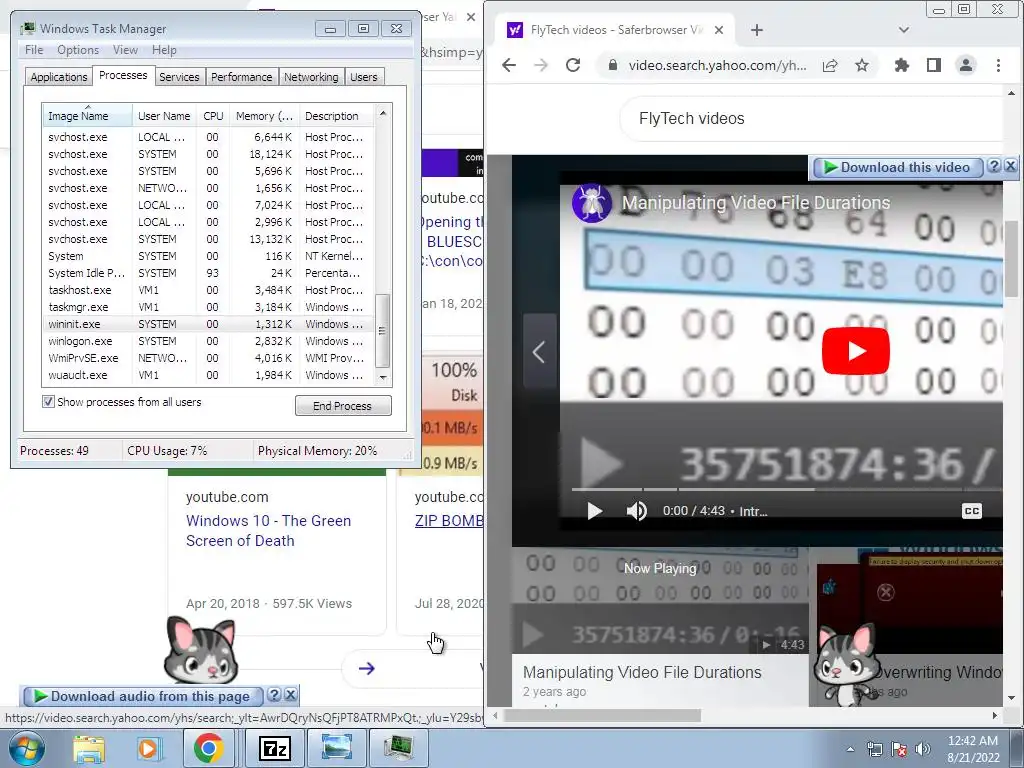Select the System Idle Process row
This screenshot has height=768, width=1024.
coord(208,273)
